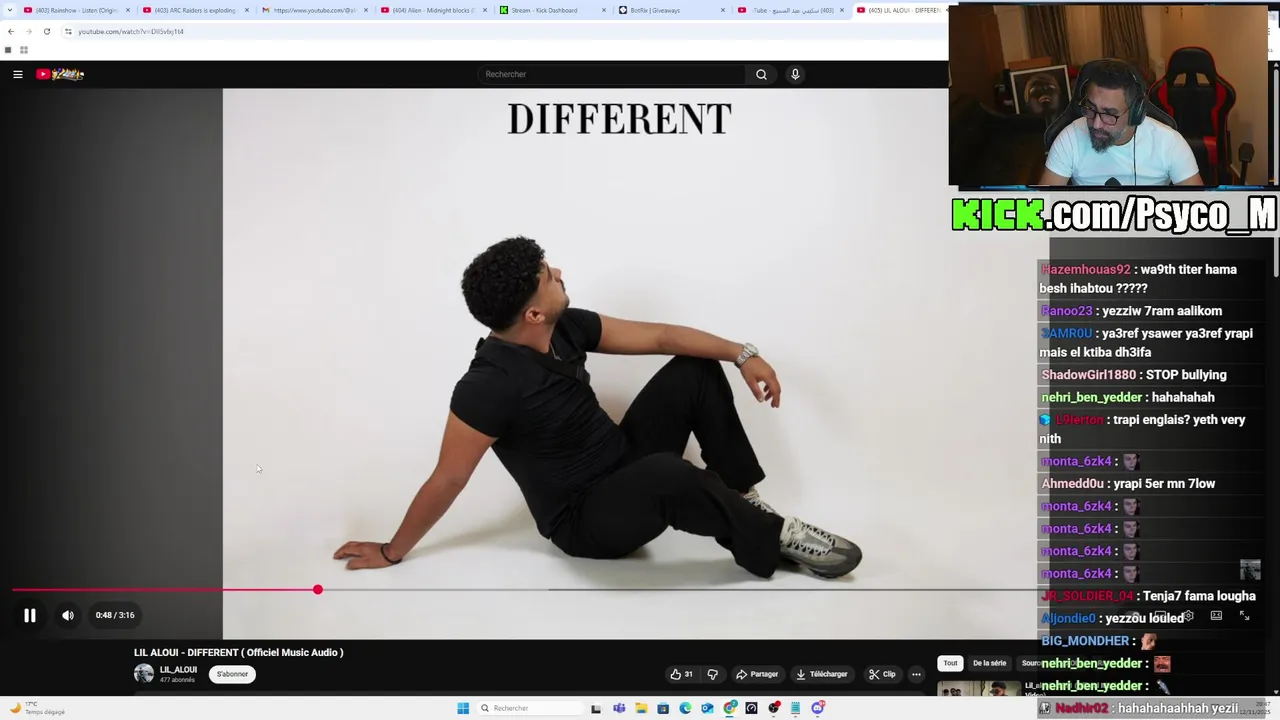The width and height of the screenshot is (1280, 720).
Task: Open LIL_ALOUI channel avatar
Action: pos(144,674)
